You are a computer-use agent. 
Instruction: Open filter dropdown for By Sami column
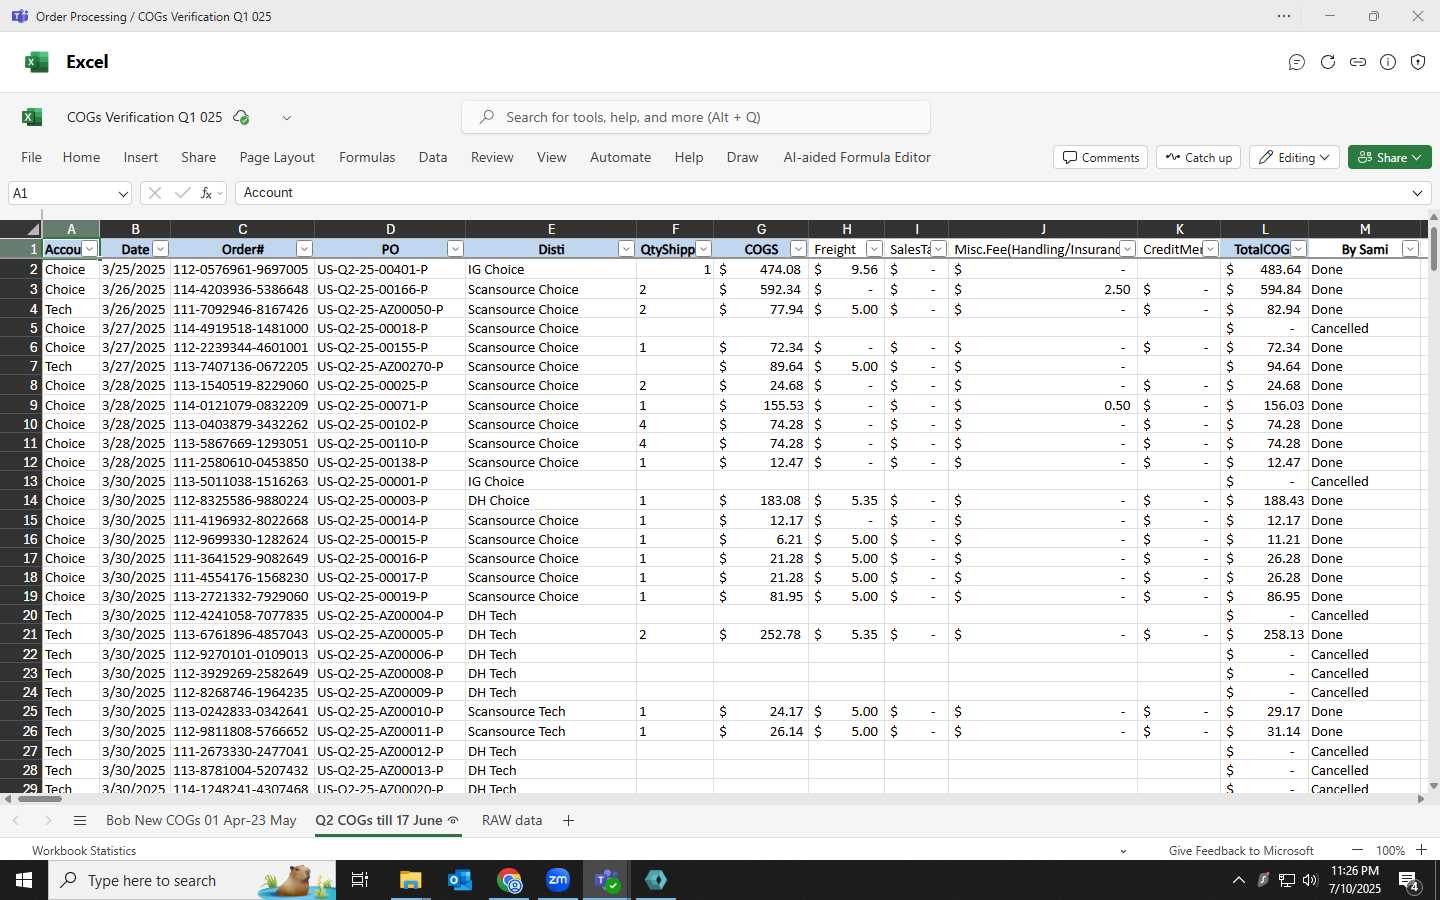click(1410, 249)
